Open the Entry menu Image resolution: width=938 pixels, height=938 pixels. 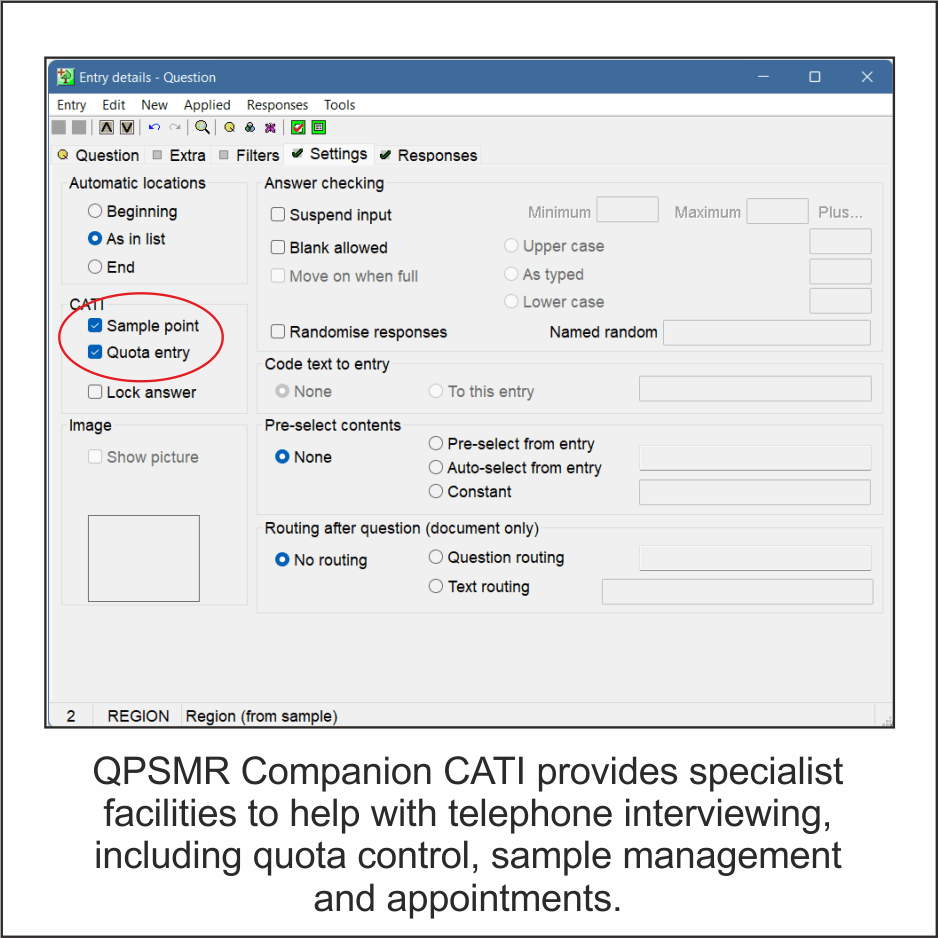(x=71, y=105)
